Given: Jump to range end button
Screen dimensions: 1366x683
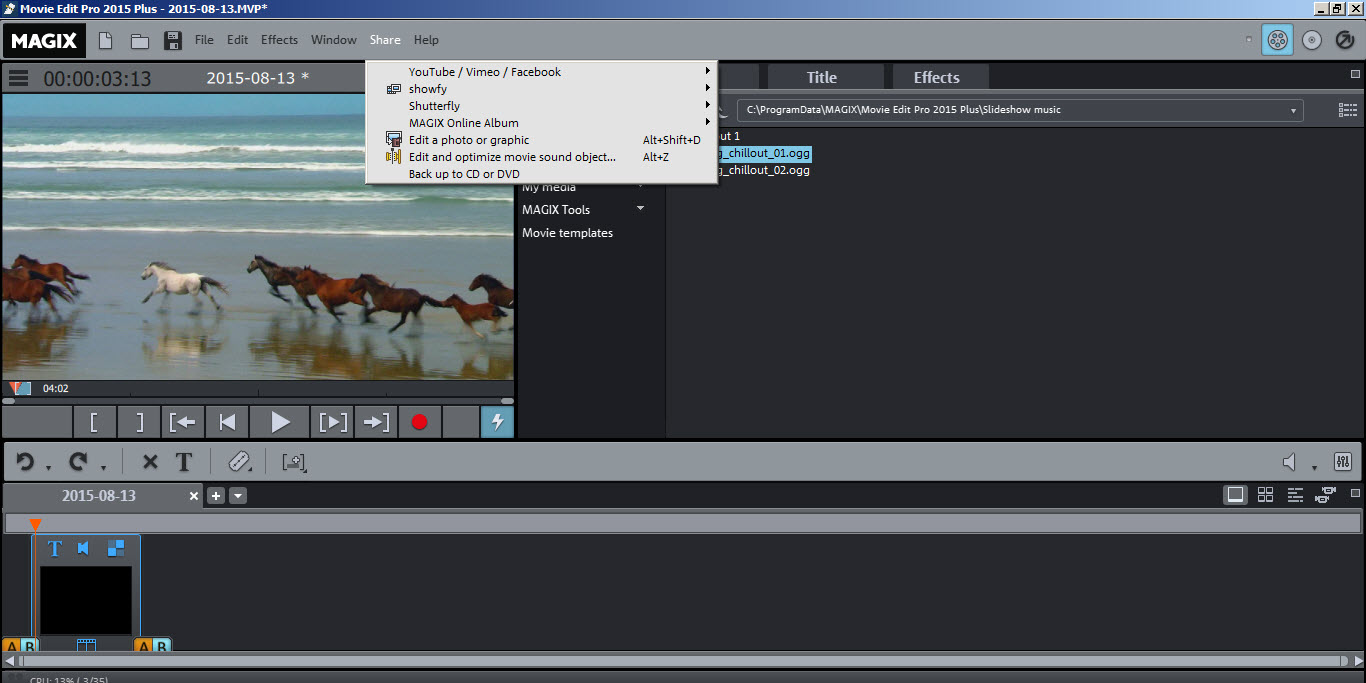Looking at the screenshot, I should [376, 422].
